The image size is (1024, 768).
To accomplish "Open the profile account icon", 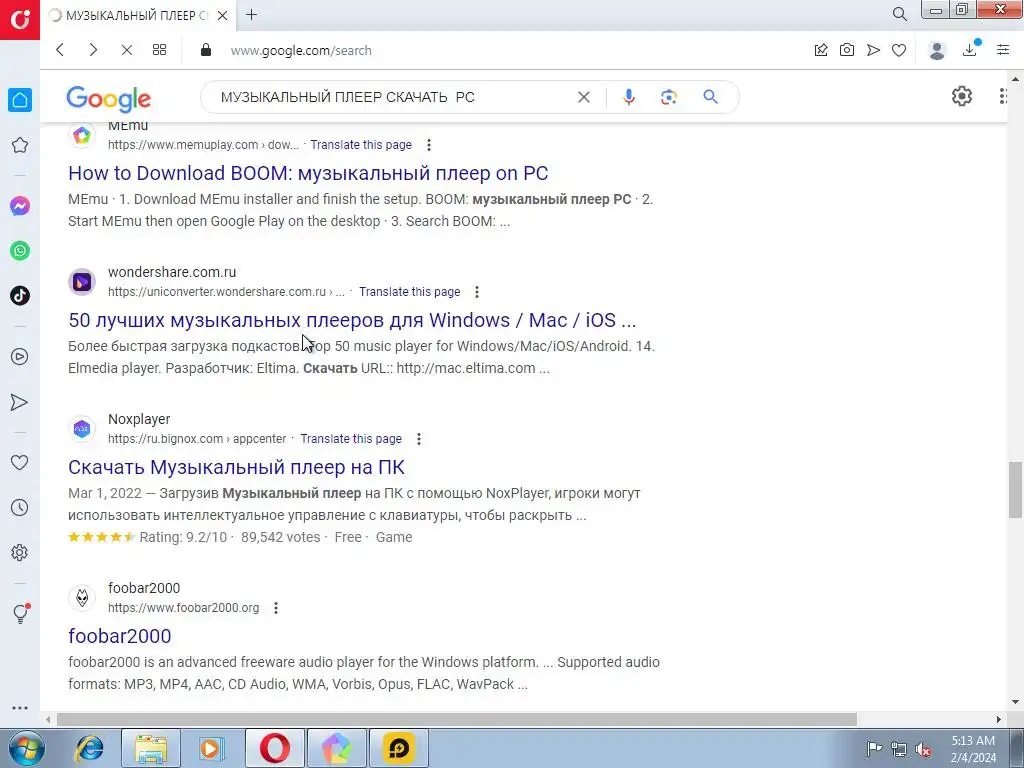I will [x=937, y=50].
